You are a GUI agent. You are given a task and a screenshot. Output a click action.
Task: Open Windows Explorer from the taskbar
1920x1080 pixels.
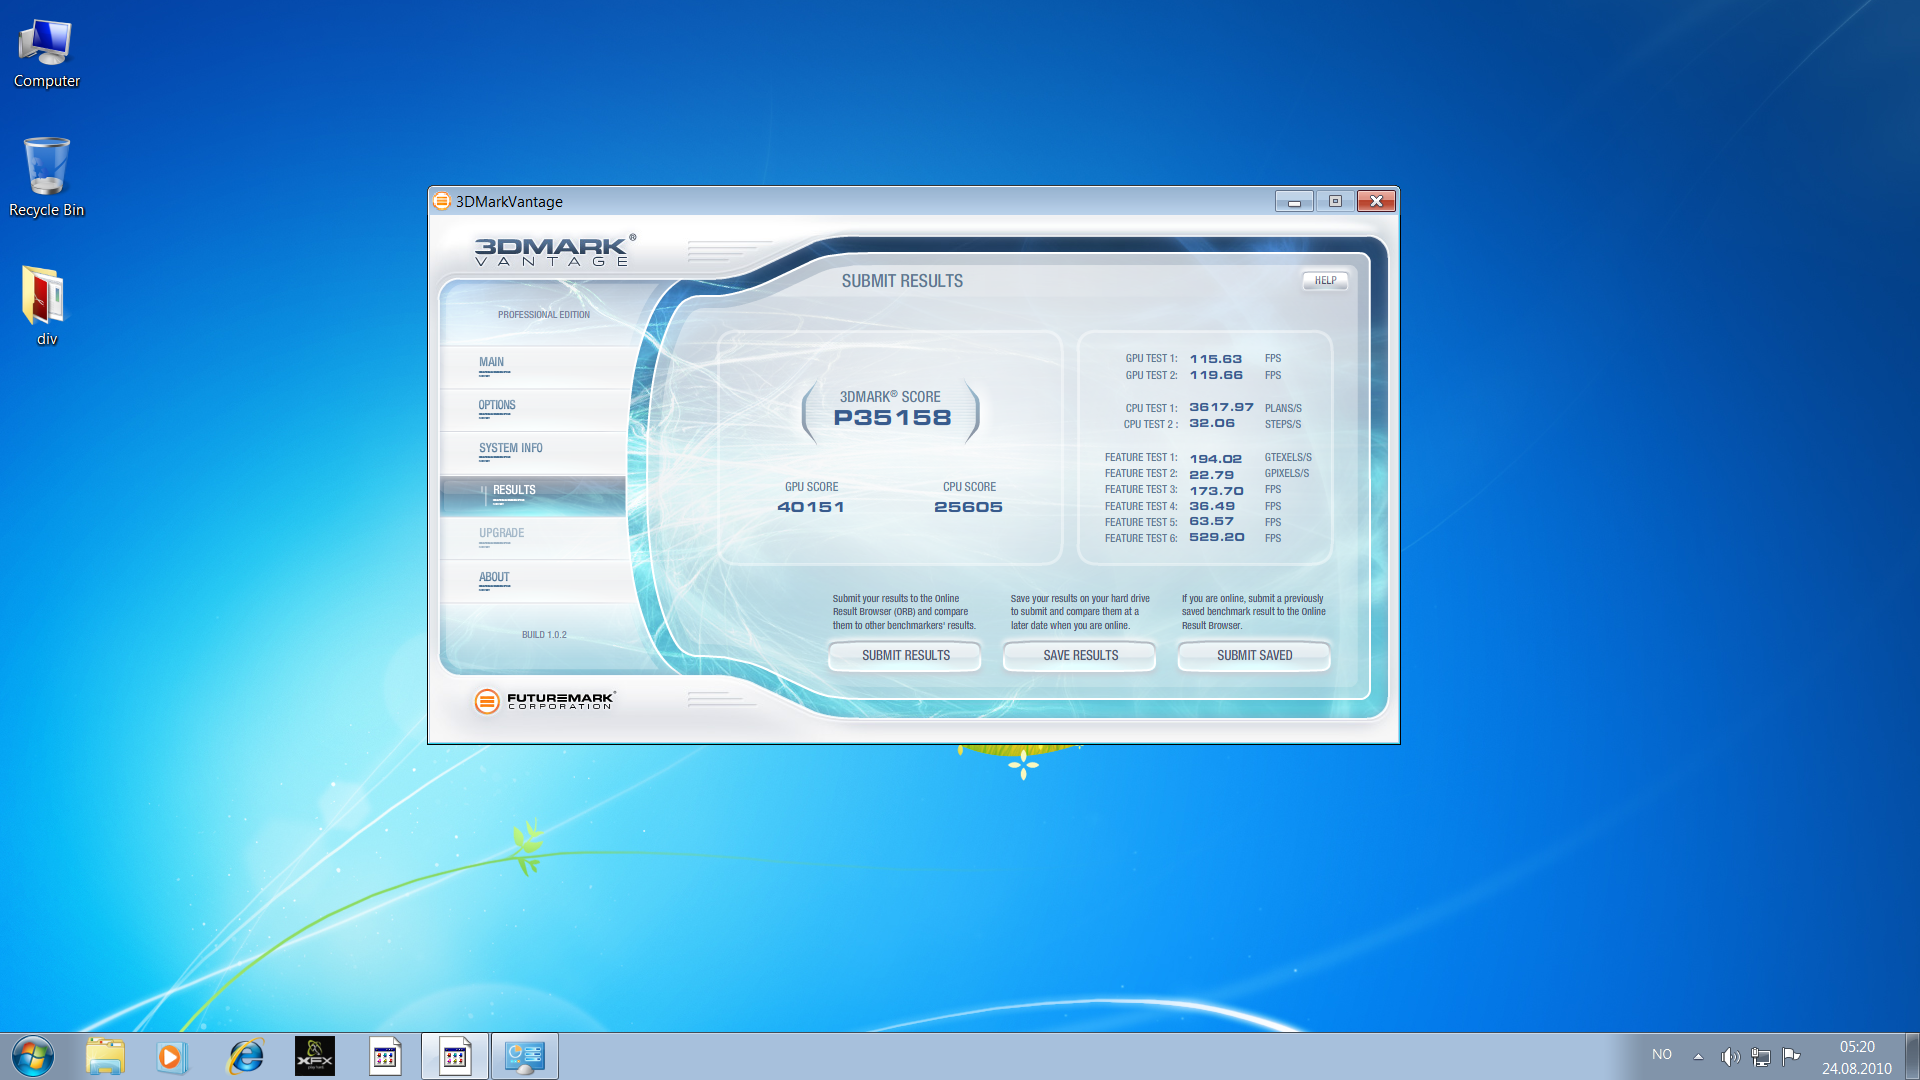pyautogui.click(x=105, y=1056)
